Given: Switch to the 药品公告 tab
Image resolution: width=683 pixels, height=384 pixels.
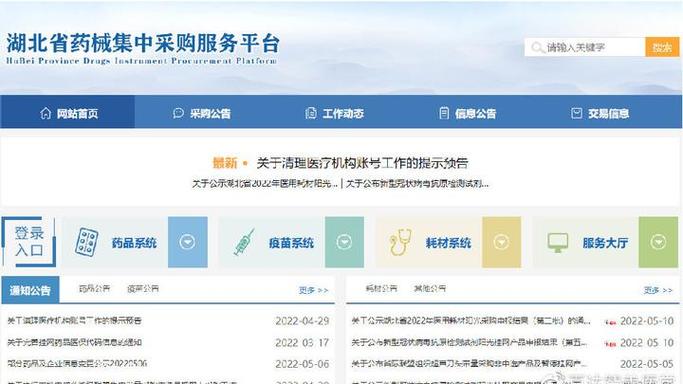Looking at the screenshot, I should tap(94, 288).
